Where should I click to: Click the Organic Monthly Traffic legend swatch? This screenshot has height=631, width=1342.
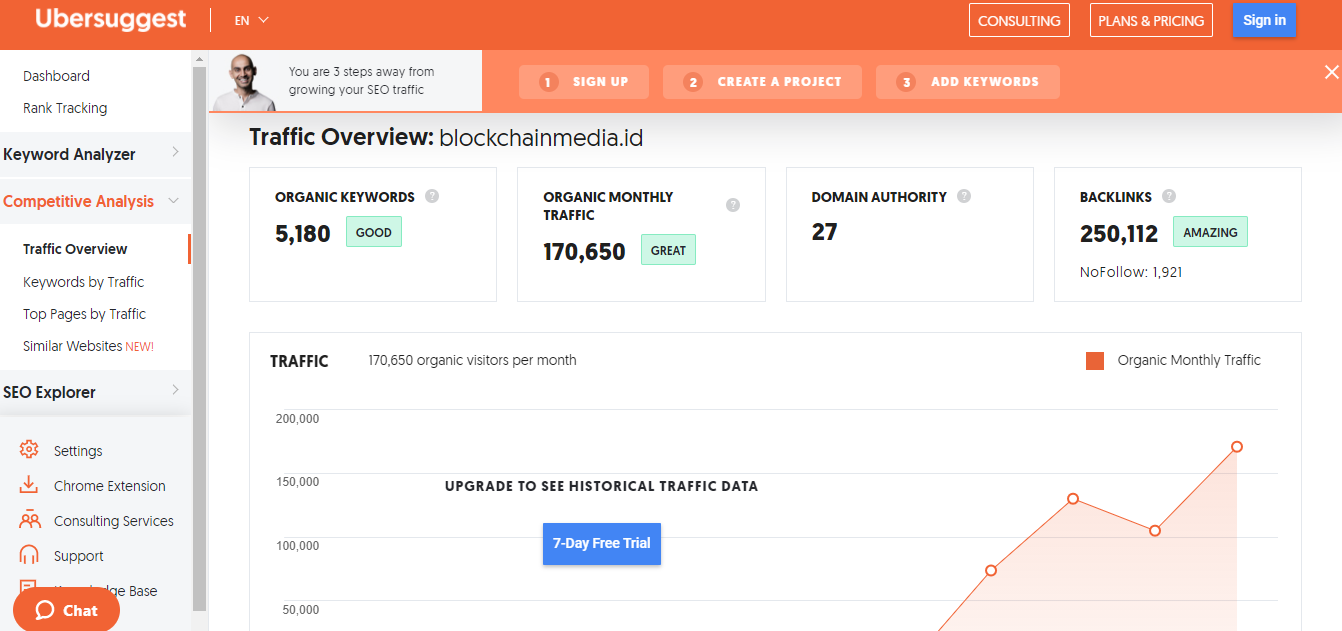point(1095,361)
